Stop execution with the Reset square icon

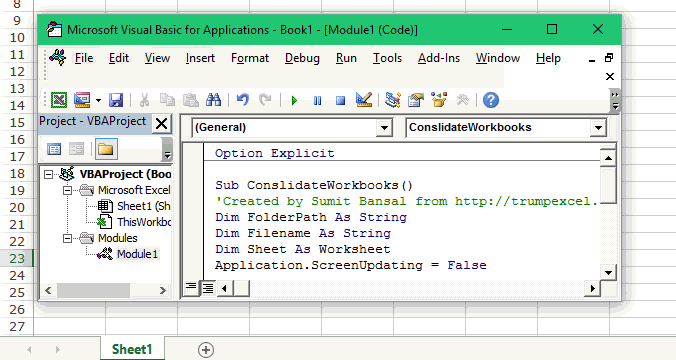point(341,101)
